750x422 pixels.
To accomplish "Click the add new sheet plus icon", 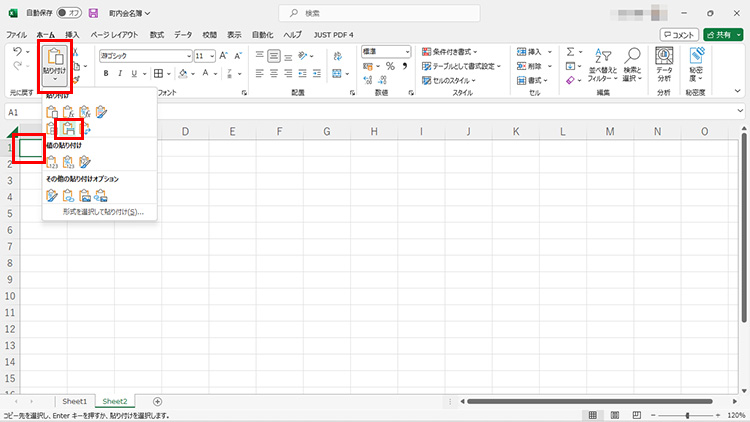I will pyautogui.click(x=157, y=401).
